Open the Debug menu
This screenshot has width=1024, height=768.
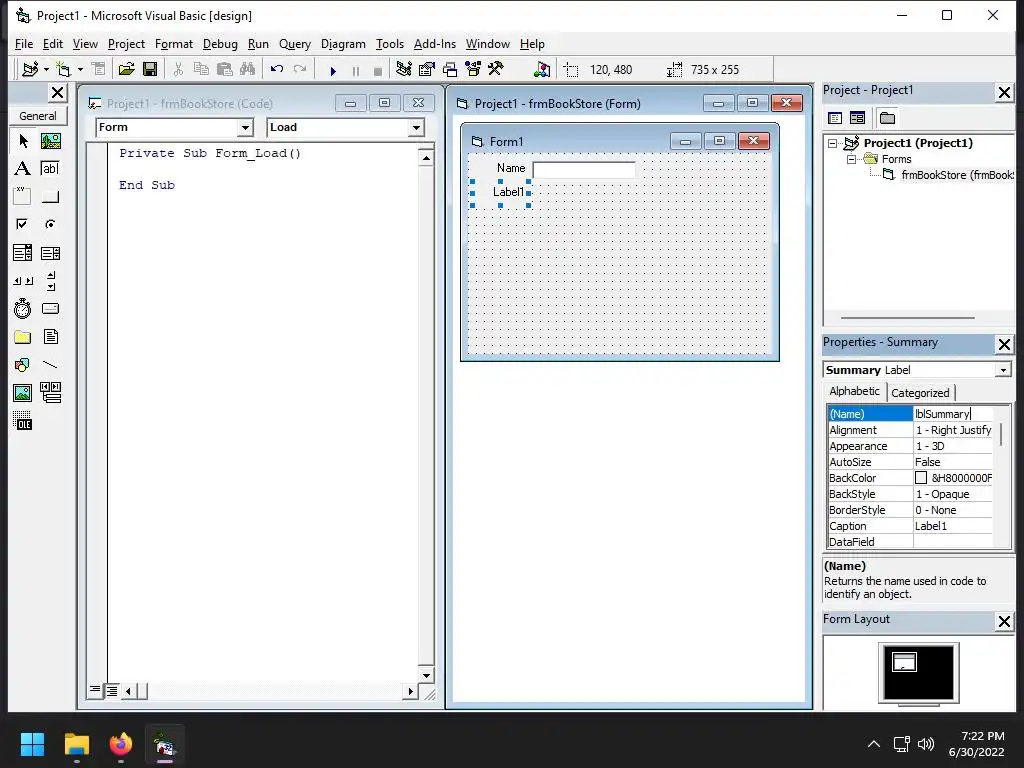pyautogui.click(x=220, y=44)
